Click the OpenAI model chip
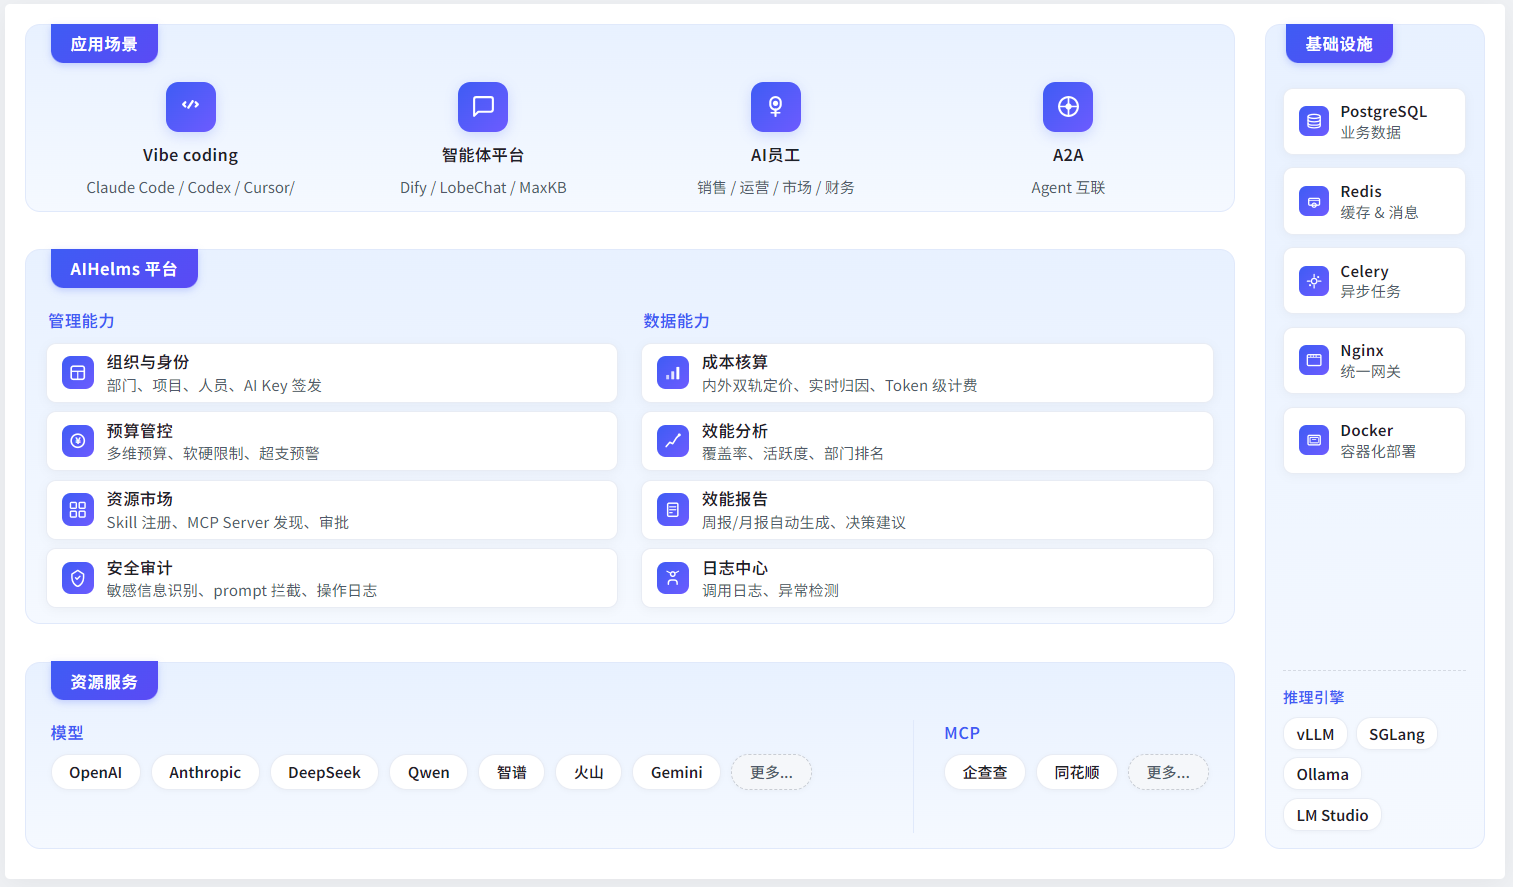 95,772
